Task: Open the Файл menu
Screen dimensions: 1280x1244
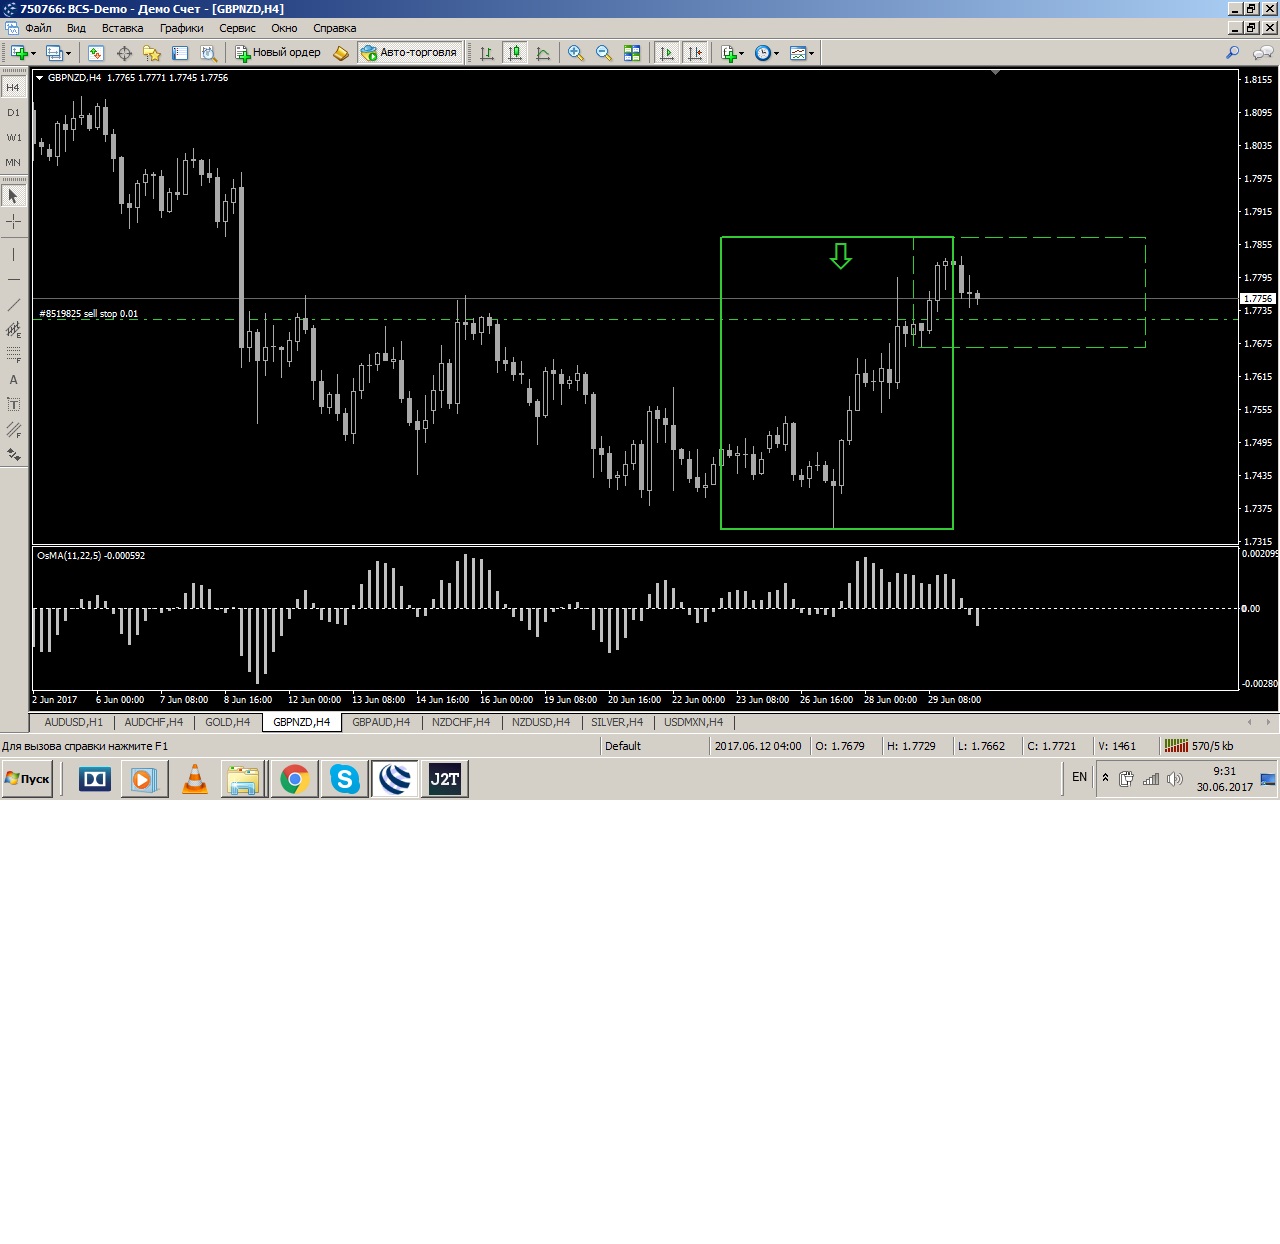Action: pos(38,28)
